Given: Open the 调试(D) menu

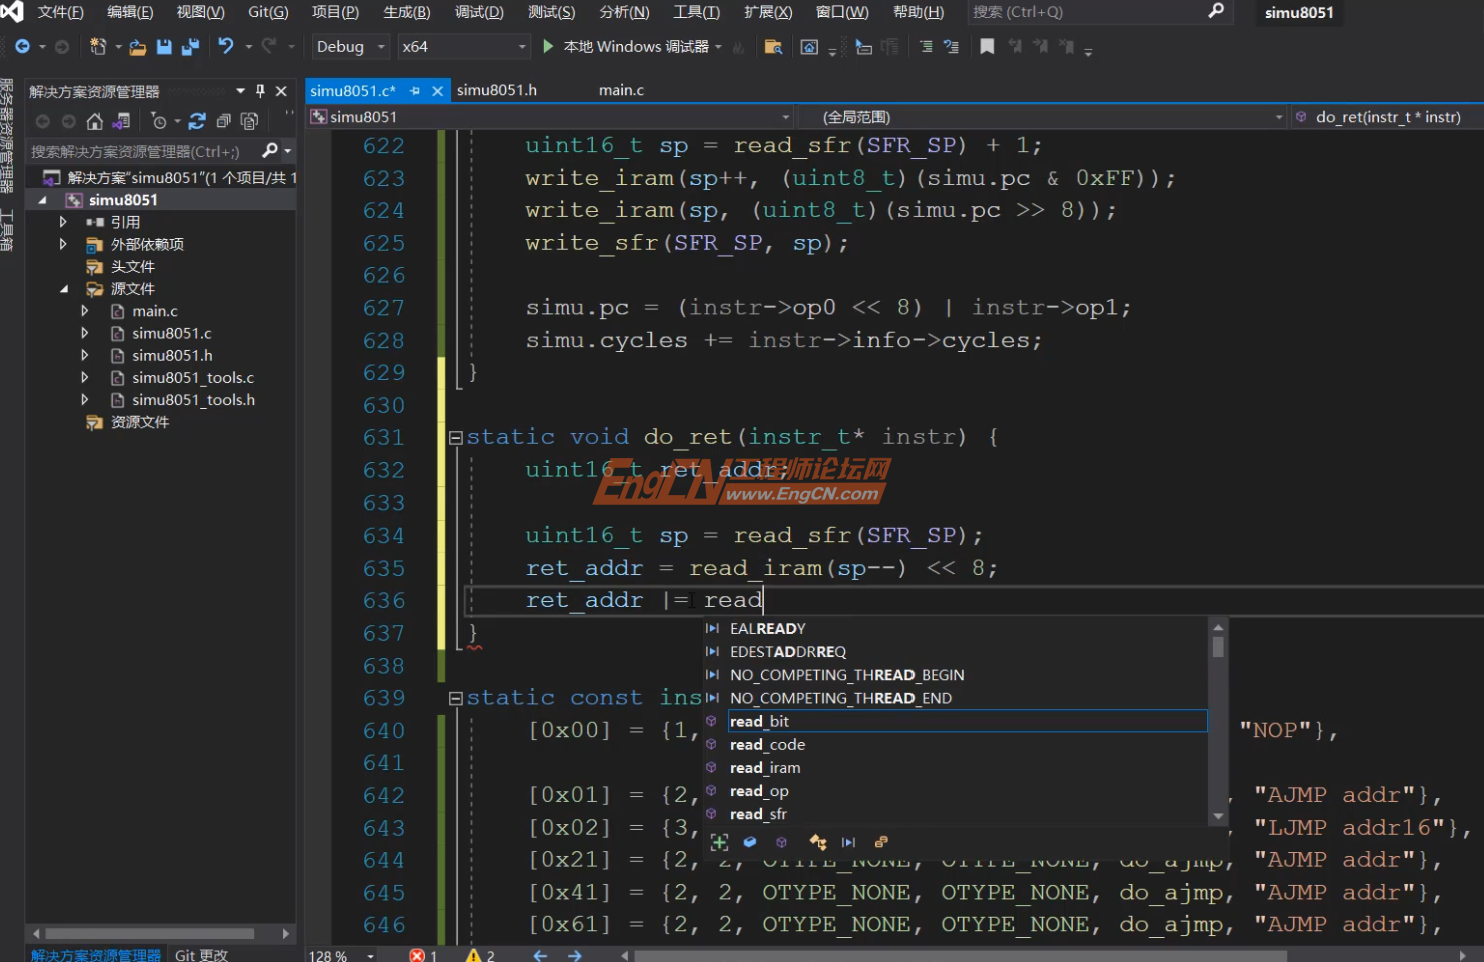Looking at the screenshot, I should [479, 12].
